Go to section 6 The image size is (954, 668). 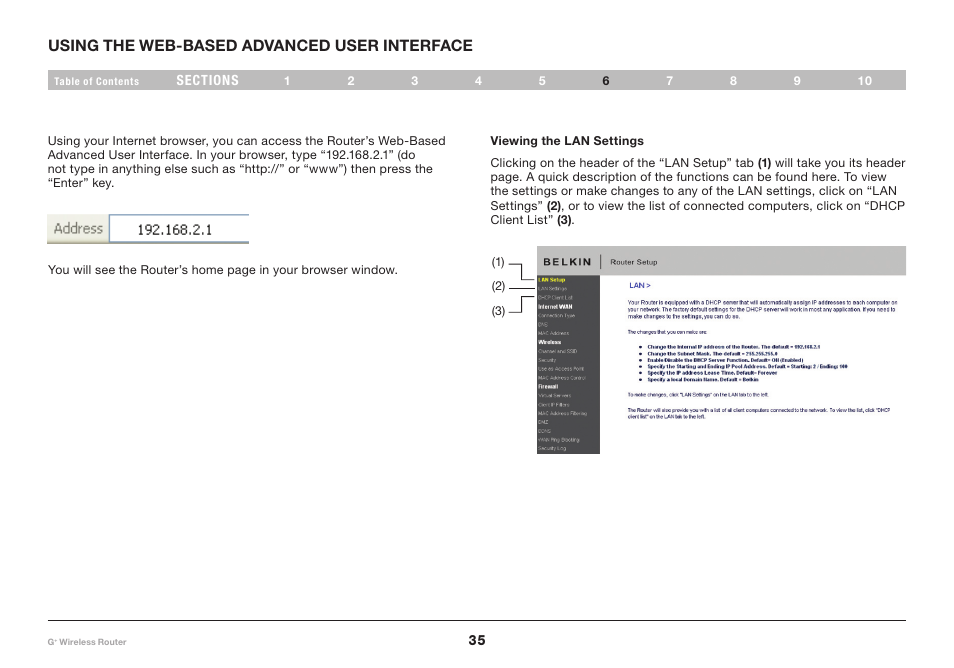606,81
